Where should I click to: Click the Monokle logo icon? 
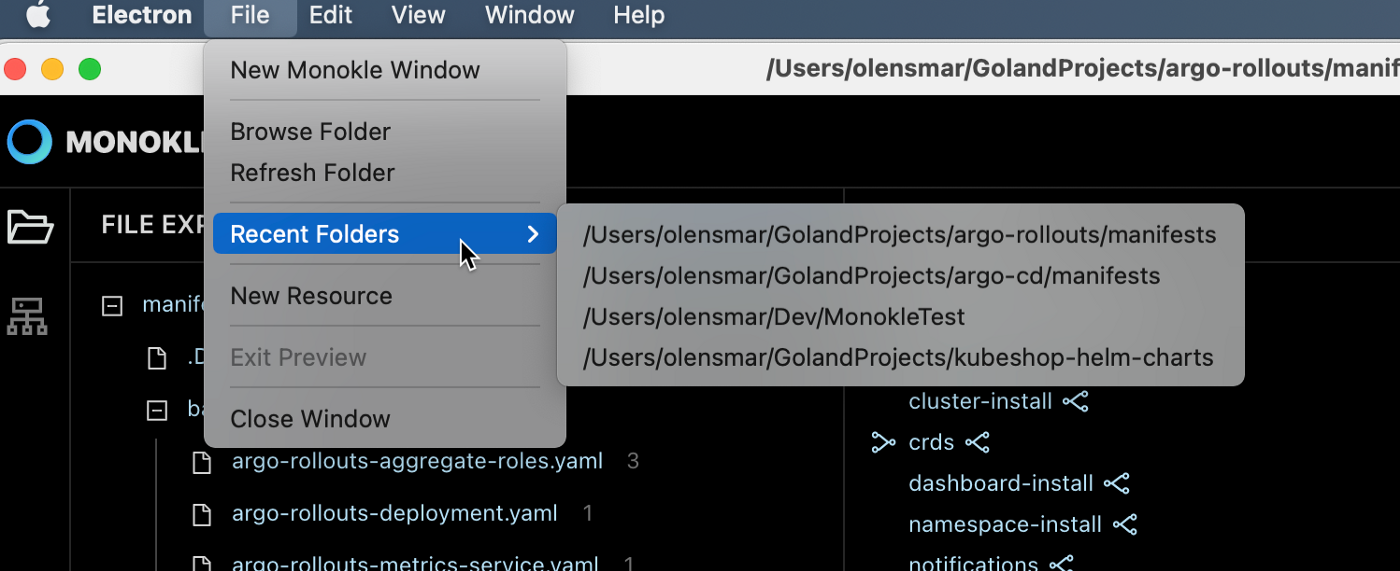[29, 142]
